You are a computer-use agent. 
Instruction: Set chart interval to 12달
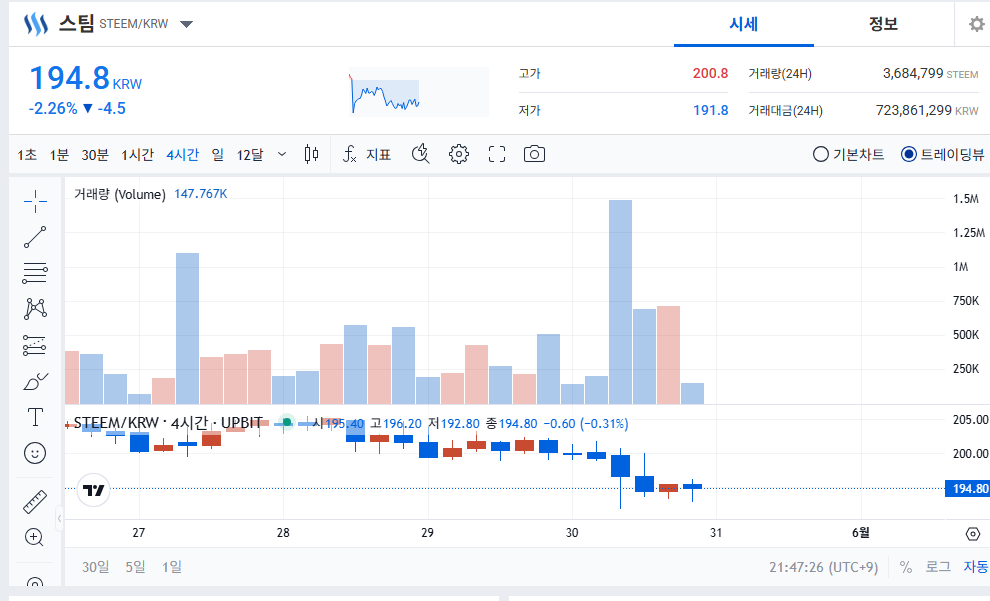249,155
